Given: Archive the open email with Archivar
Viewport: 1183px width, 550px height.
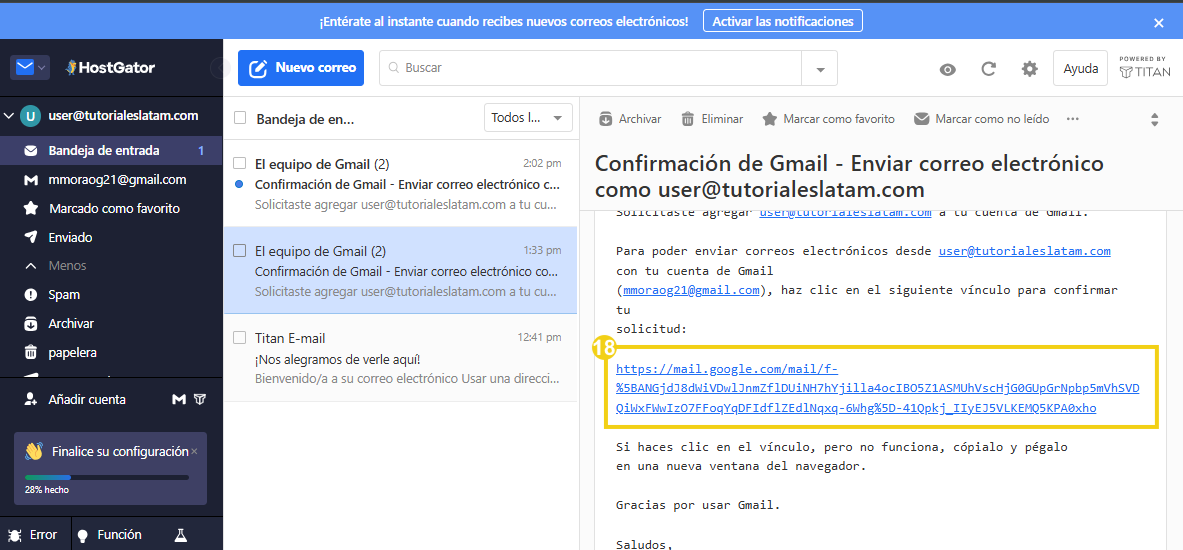Looking at the screenshot, I should tap(630, 118).
